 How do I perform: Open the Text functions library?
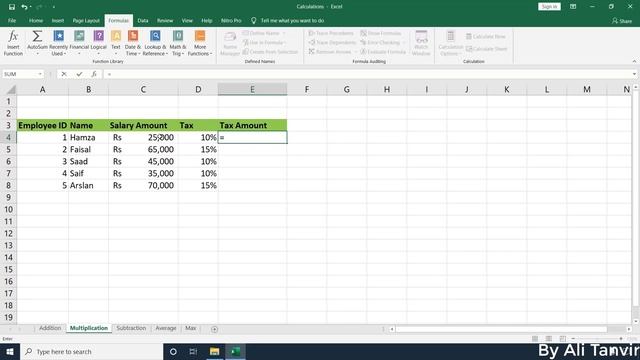click(x=116, y=43)
